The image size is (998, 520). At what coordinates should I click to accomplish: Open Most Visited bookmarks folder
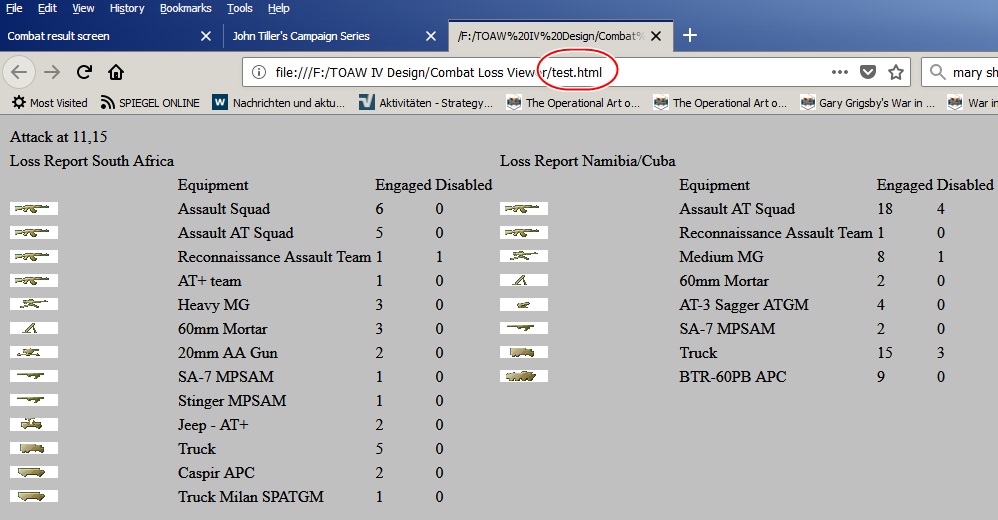tap(50, 102)
